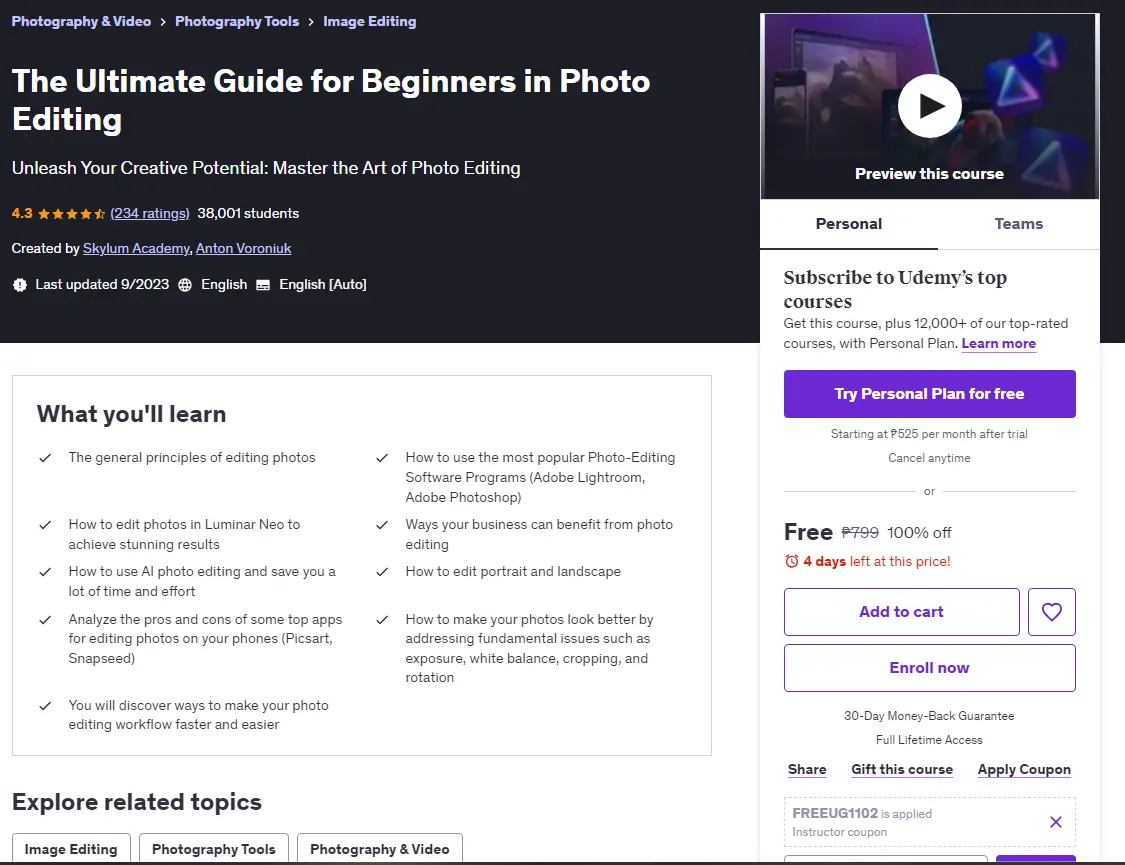Click the globe language icon
1125x865 pixels.
[185, 285]
